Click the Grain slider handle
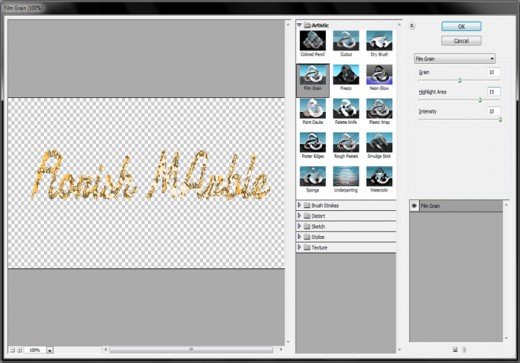520x363 pixels. click(x=459, y=80)
